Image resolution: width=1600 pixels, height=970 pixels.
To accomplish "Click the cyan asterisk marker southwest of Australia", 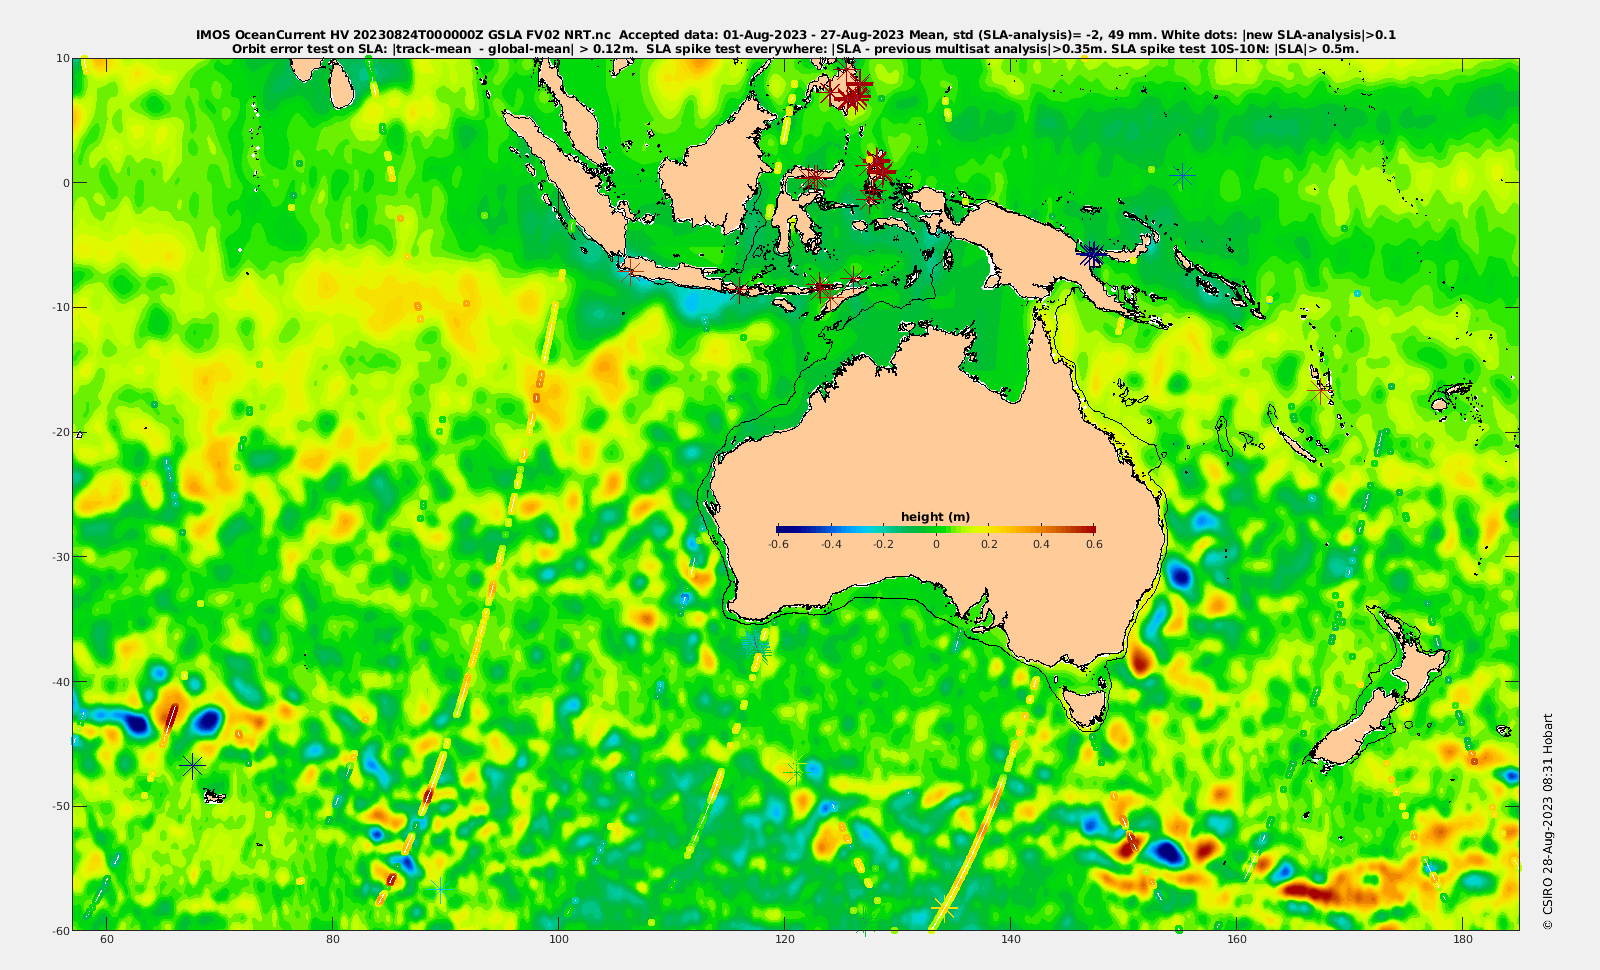I will point(757,644).
